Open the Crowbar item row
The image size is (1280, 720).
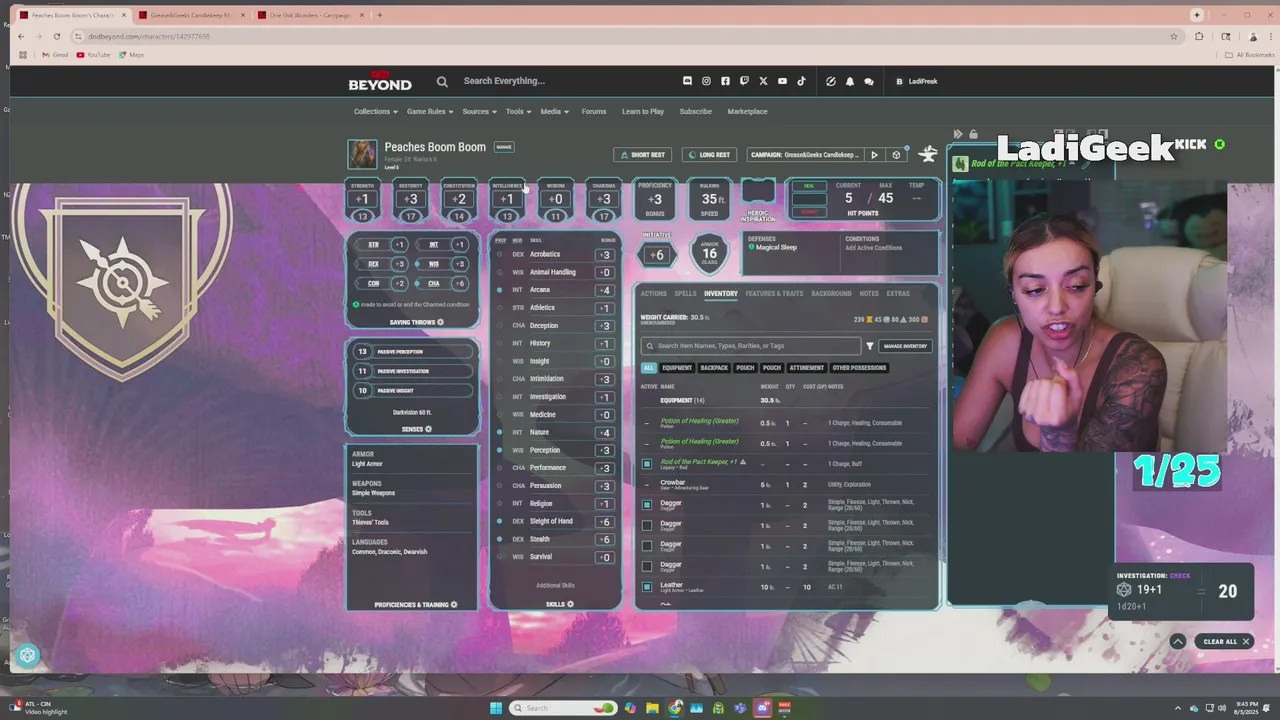click(787, 484)
